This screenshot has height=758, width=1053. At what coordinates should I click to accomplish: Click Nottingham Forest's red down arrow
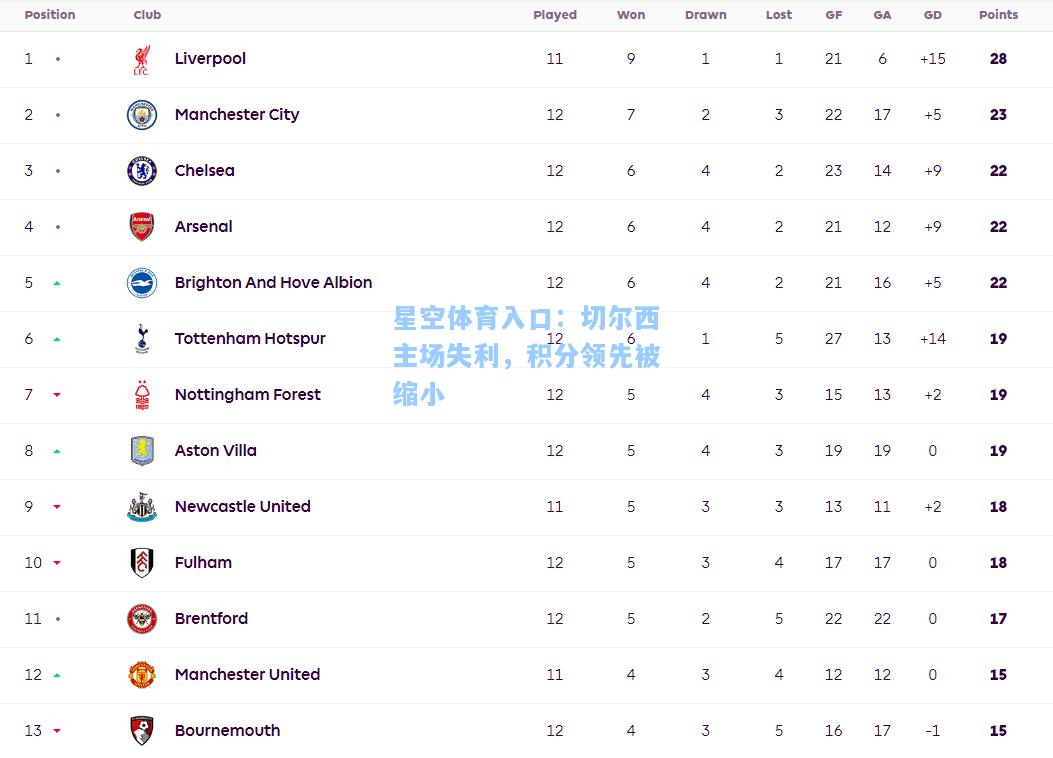57,395
